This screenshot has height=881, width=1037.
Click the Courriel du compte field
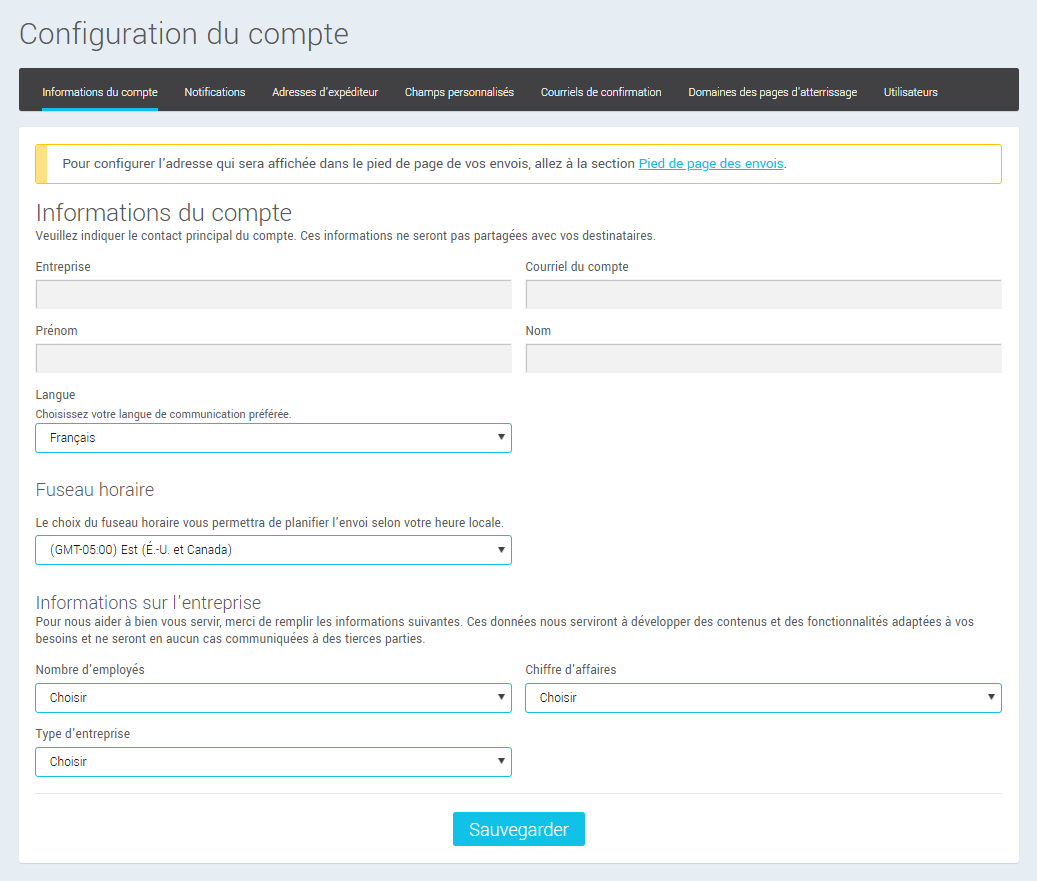coord(763,293)
